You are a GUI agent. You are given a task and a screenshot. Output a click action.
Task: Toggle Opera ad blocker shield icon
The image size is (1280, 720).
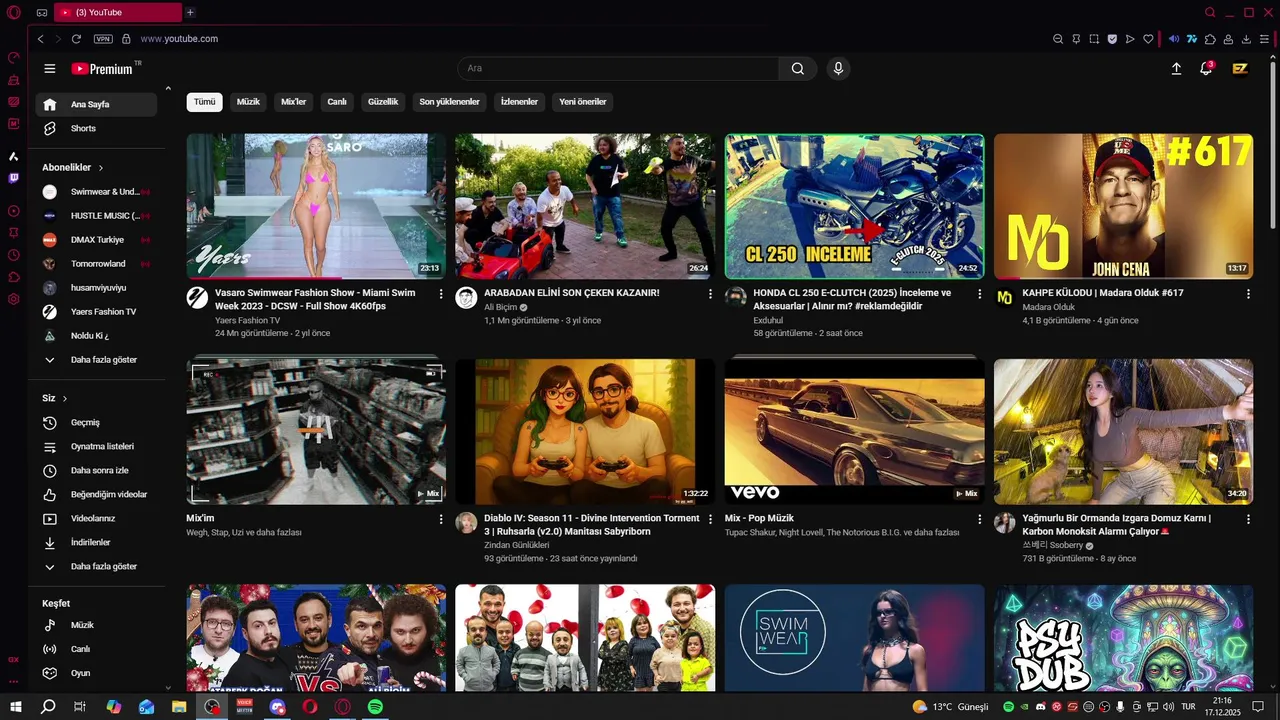pyautogui.click(x=1112, y=39)
